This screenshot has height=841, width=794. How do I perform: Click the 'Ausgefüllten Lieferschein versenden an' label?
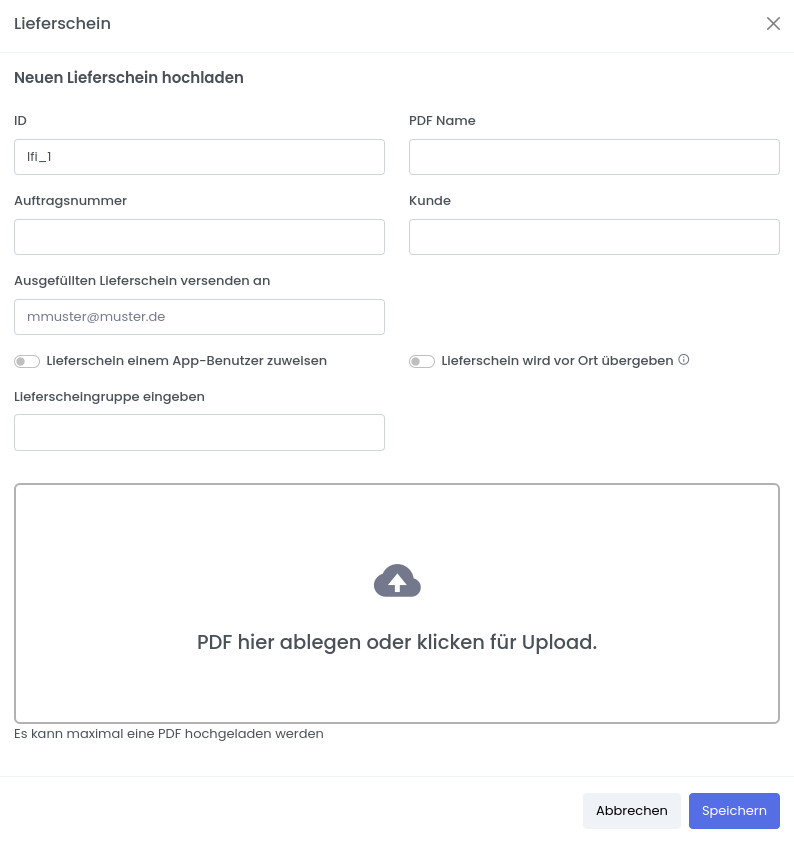pyautogui.click(x=142, y=281)
